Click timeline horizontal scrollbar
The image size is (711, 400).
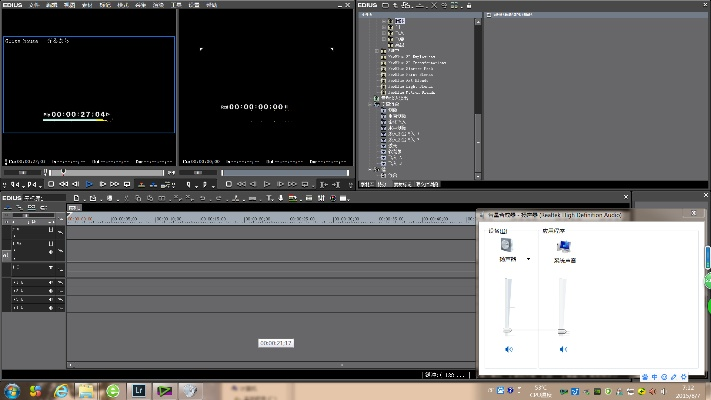pos(271,365)
